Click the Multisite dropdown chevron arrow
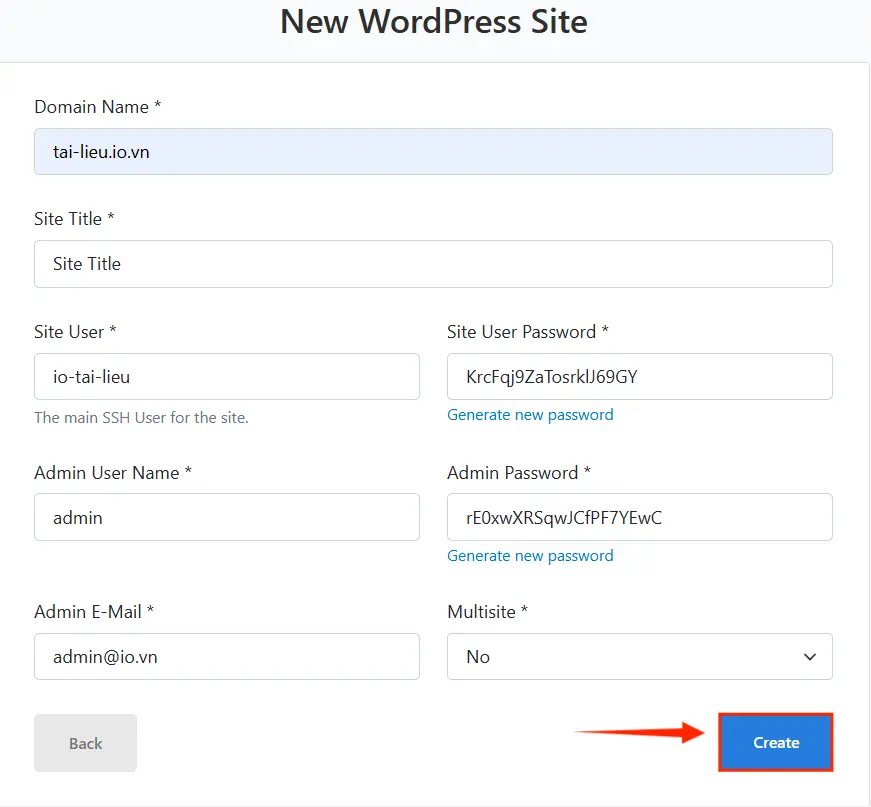 pos(810,657)
